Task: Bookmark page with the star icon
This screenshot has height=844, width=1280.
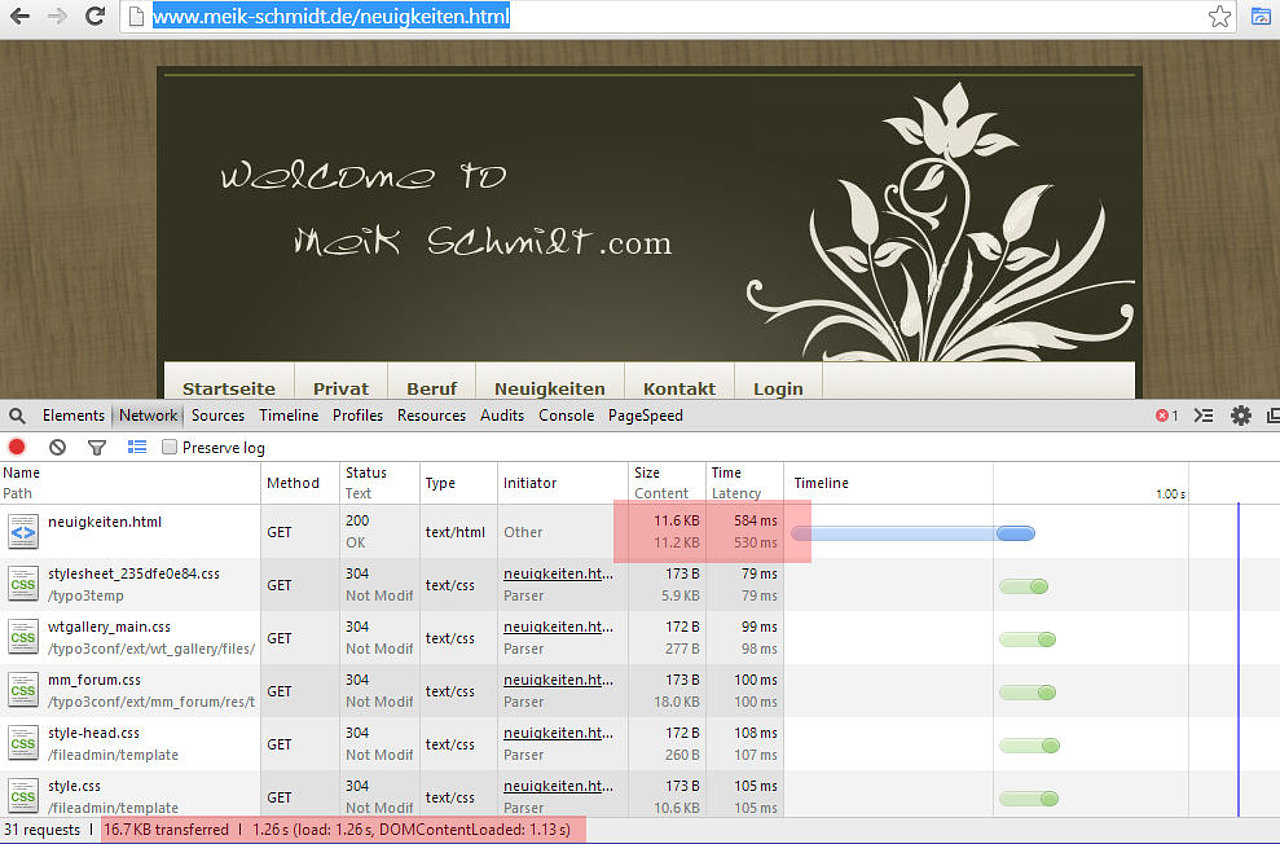Action: point(1219,16)
